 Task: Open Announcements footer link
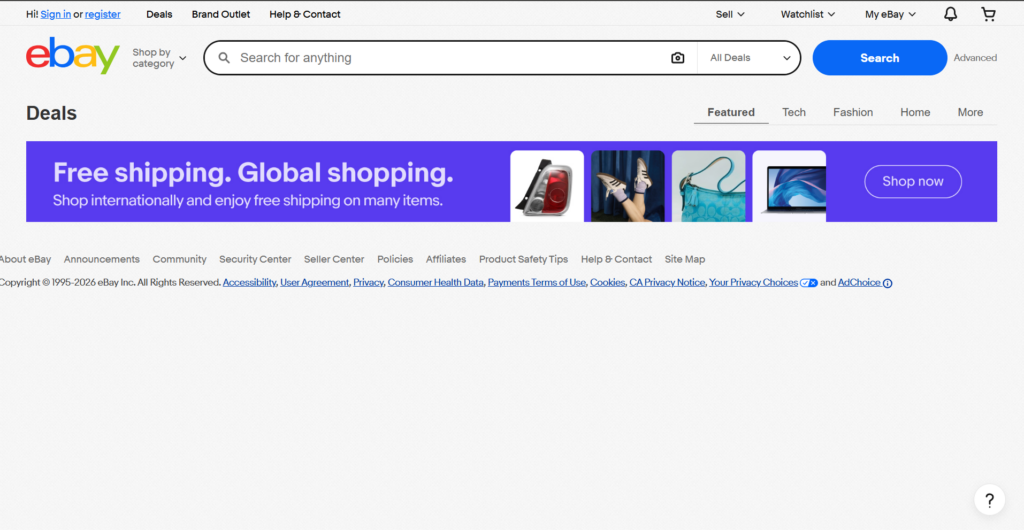101,259
